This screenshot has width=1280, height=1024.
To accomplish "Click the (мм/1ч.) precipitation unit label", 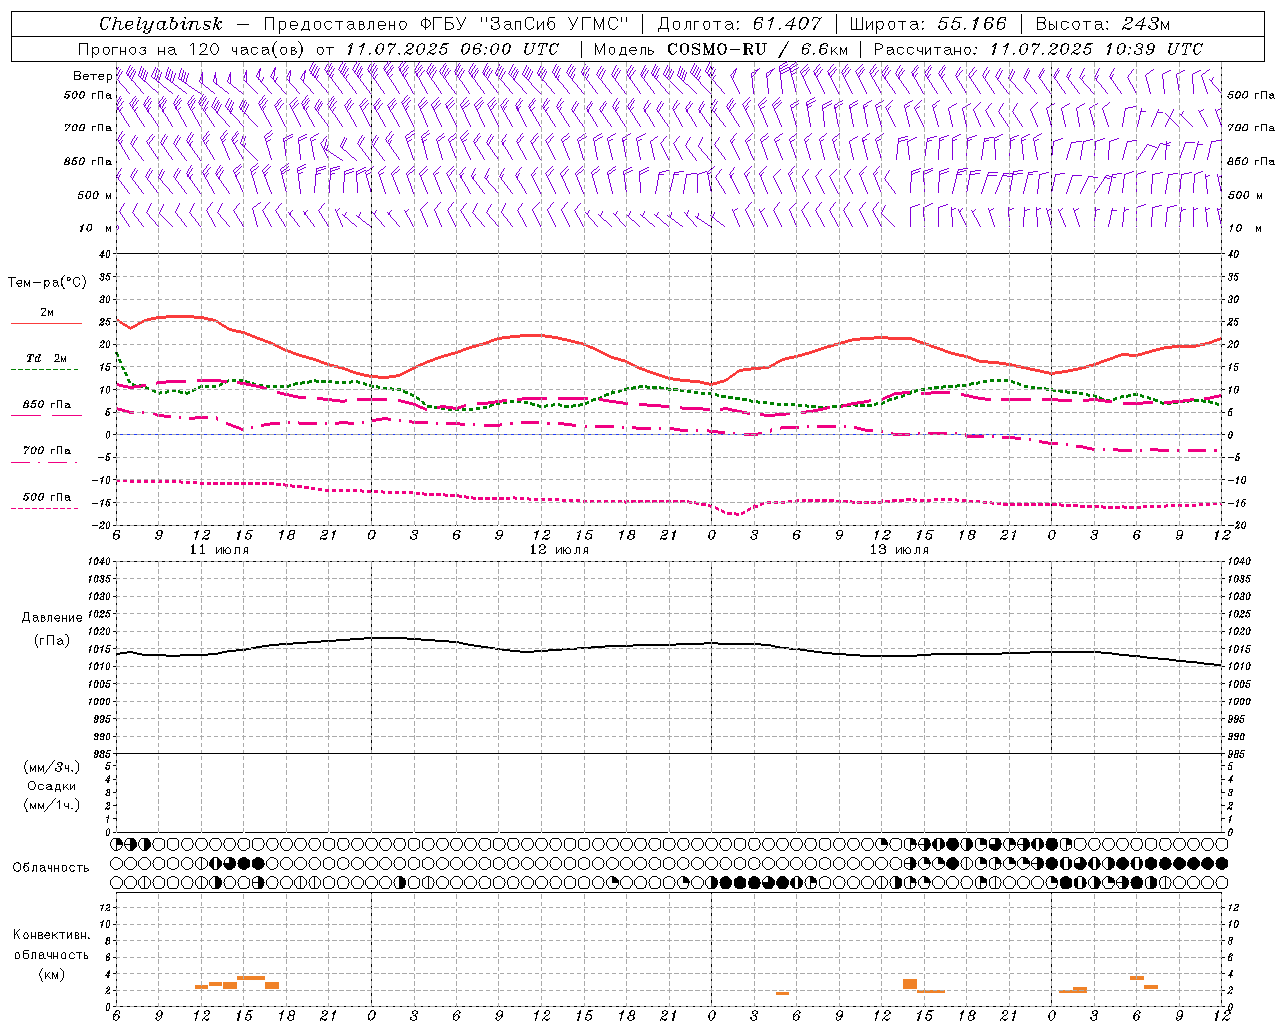I will click(52, 805).
